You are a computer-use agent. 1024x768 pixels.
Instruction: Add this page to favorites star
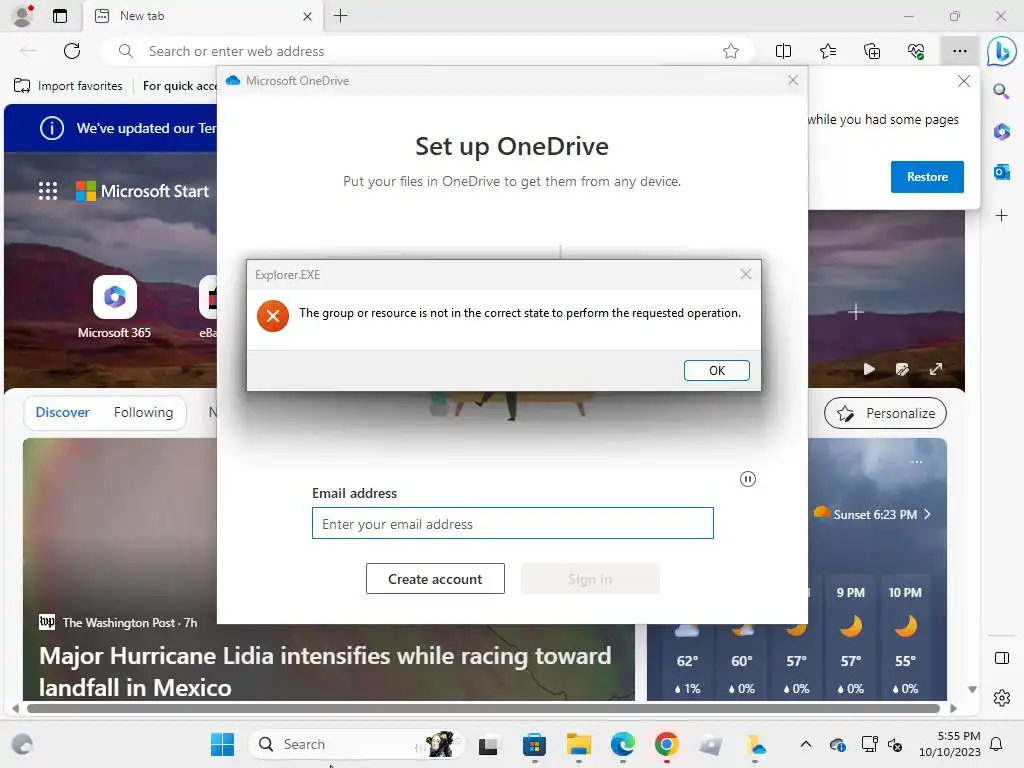(731, 51)
